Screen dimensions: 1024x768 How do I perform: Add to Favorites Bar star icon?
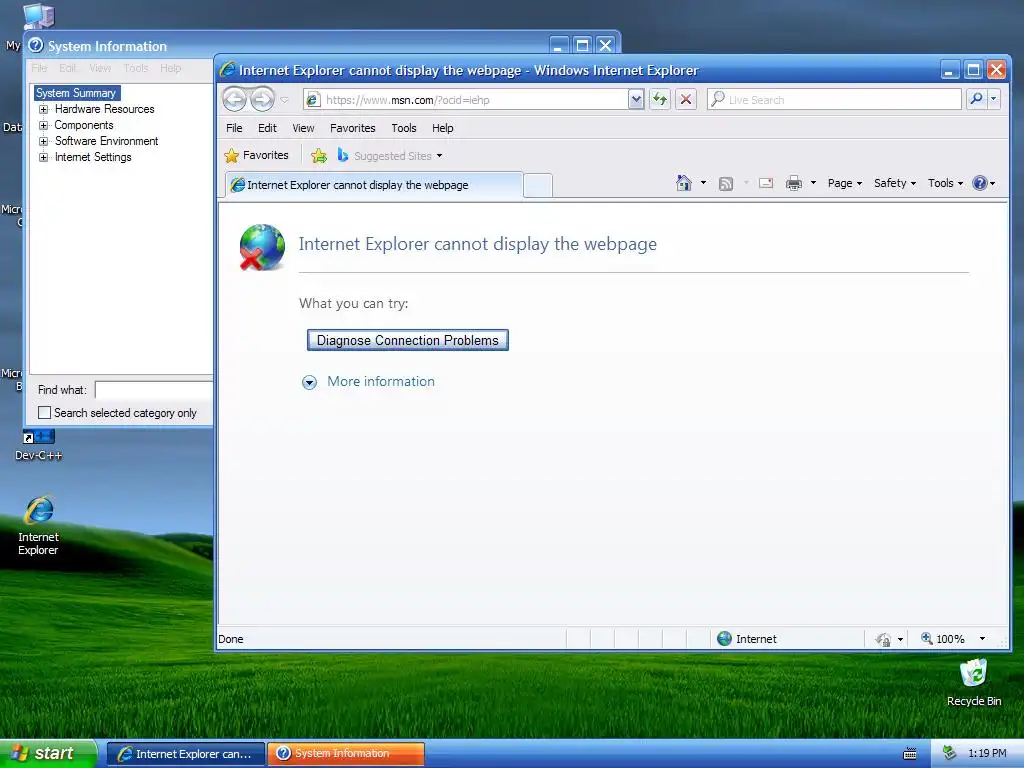(x=319, y=155)
